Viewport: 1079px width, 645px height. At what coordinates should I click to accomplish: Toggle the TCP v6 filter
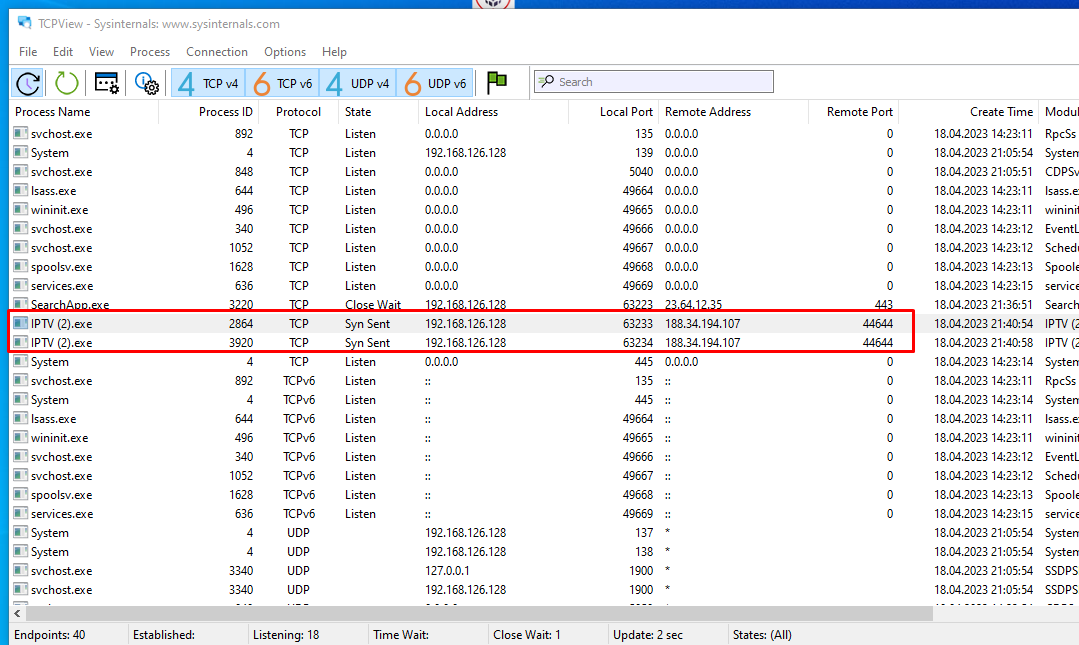coord(283,83)
